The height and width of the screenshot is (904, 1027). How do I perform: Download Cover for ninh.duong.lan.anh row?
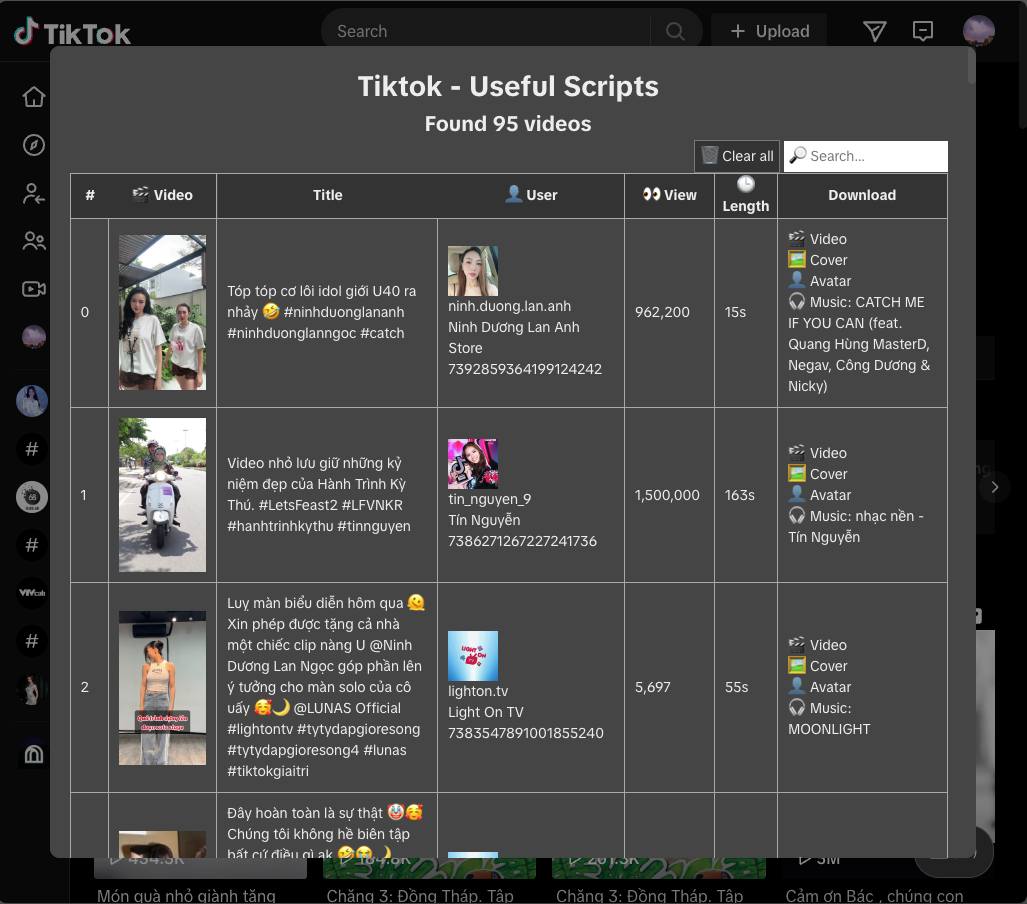817,260
